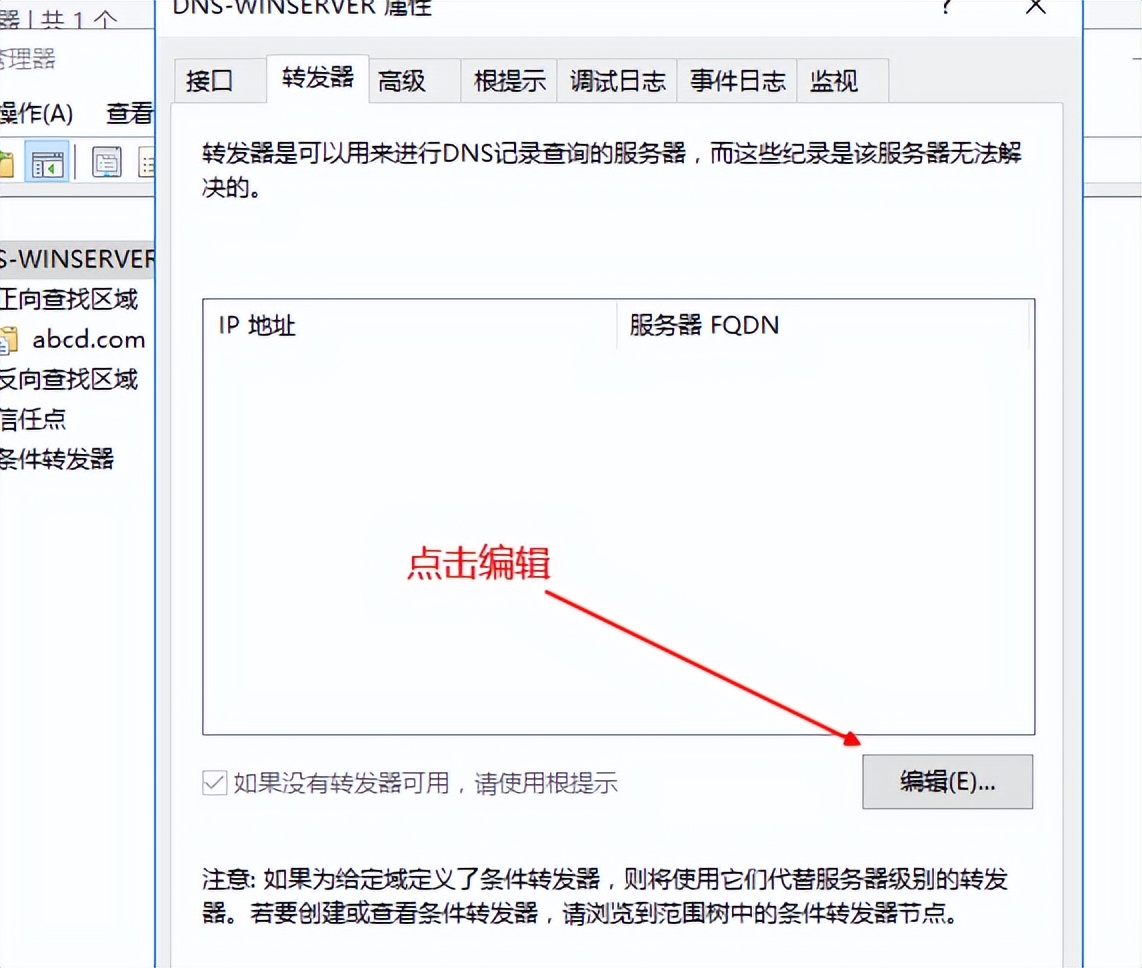
Task: Uncheck 如果没有转发器可用，请使用根提示
Action: tap(214, 783)
